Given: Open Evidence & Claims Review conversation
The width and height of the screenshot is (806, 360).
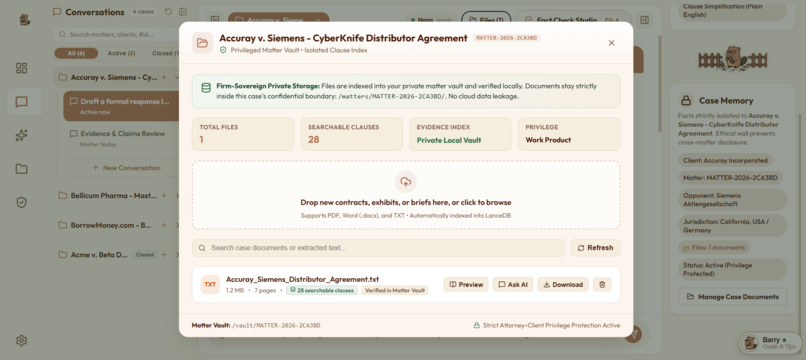Looking at the screenshot, I should (x=121, y=138).
